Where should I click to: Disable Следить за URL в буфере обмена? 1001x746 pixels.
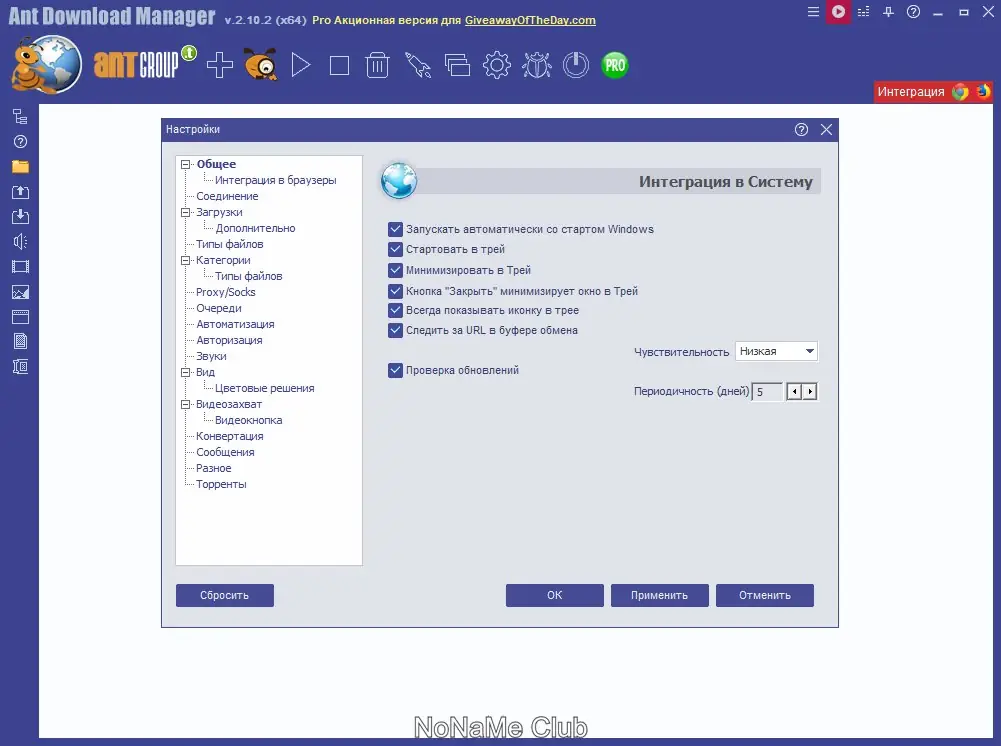coord(395,331)
